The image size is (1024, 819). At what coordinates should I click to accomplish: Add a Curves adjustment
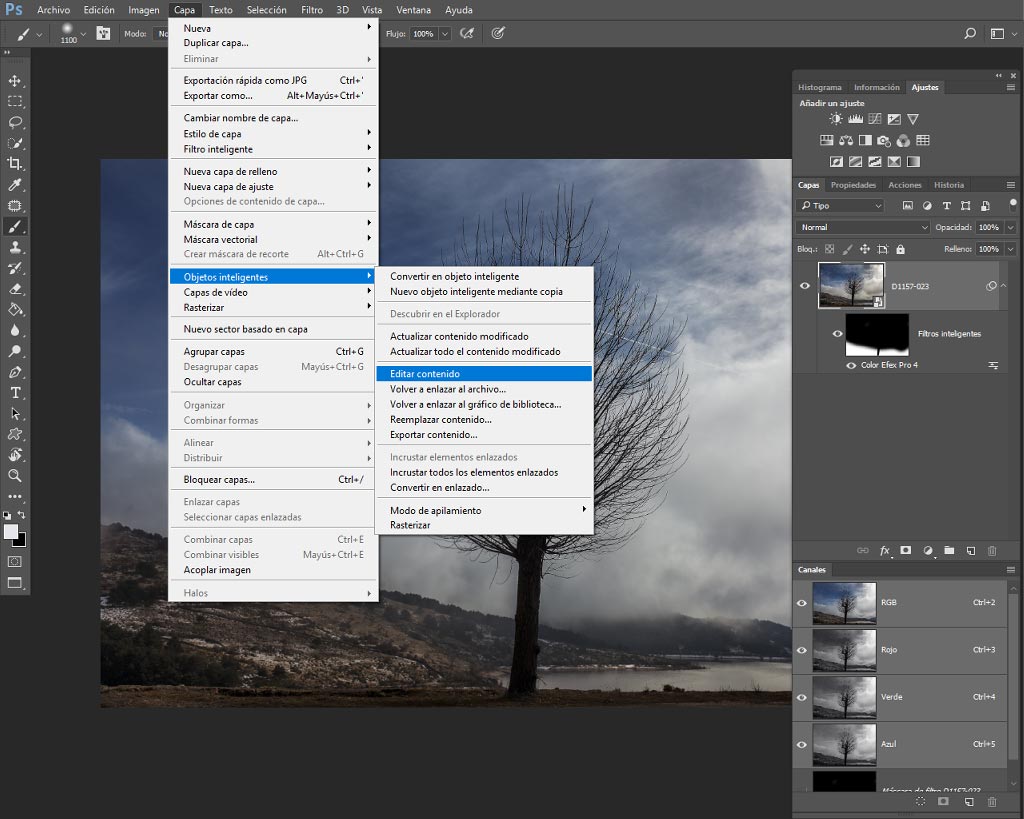pyautogui.click(x=874, y=119)
